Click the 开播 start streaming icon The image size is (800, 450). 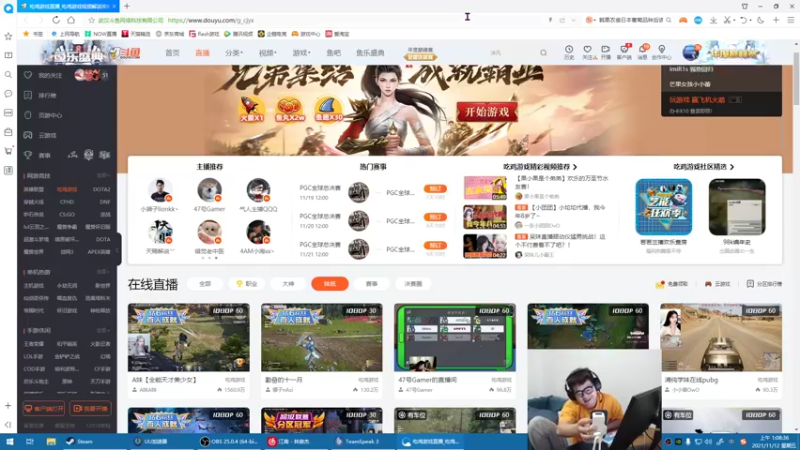point(606,52)
